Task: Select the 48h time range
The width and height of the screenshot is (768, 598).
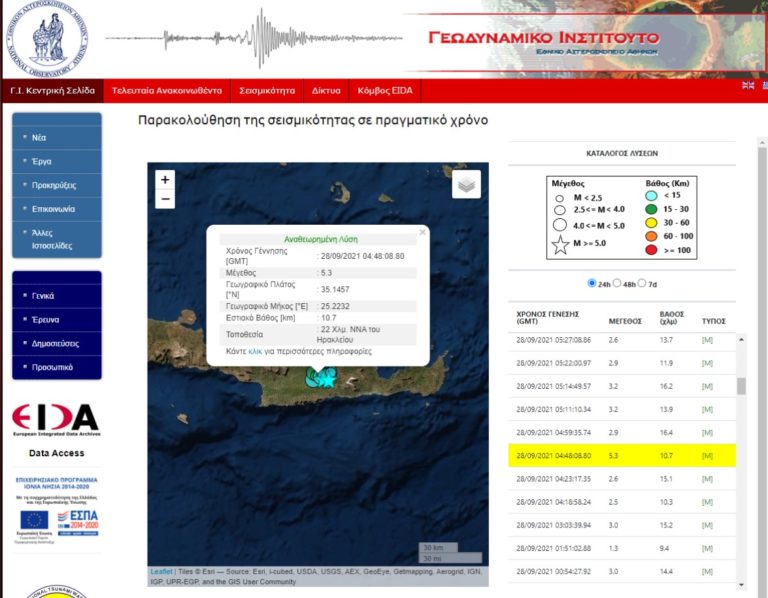Action: (617, 283)
